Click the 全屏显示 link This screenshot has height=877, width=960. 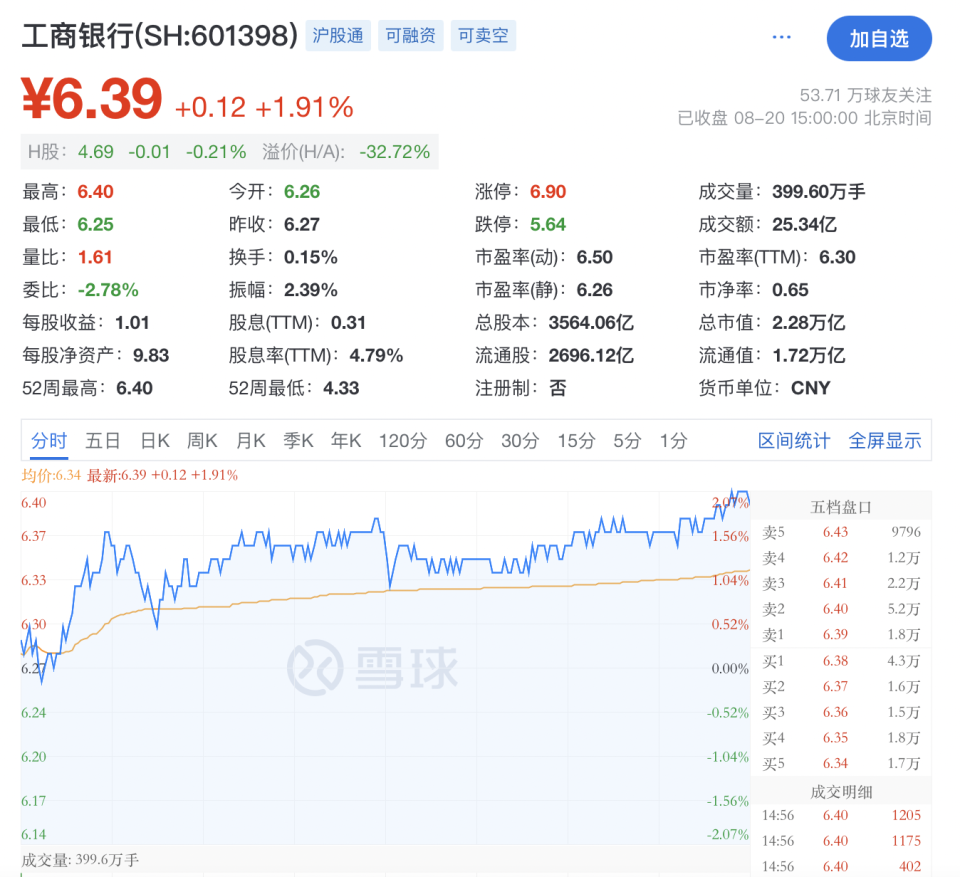coord(885,440)
